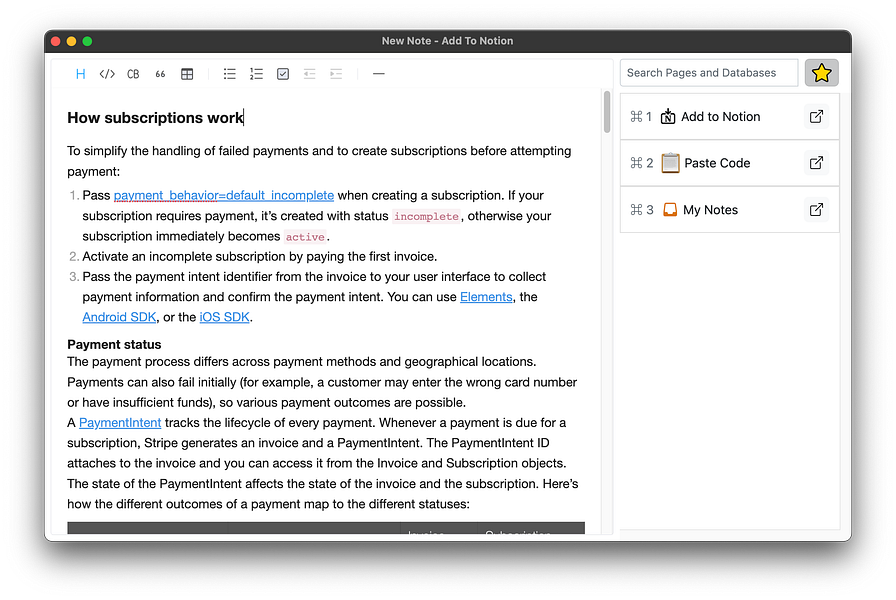The width and height of the screenshot is (896, 600).
Task: Open the PaymentIntent hyperlink
Action: [x=120, y=422]
